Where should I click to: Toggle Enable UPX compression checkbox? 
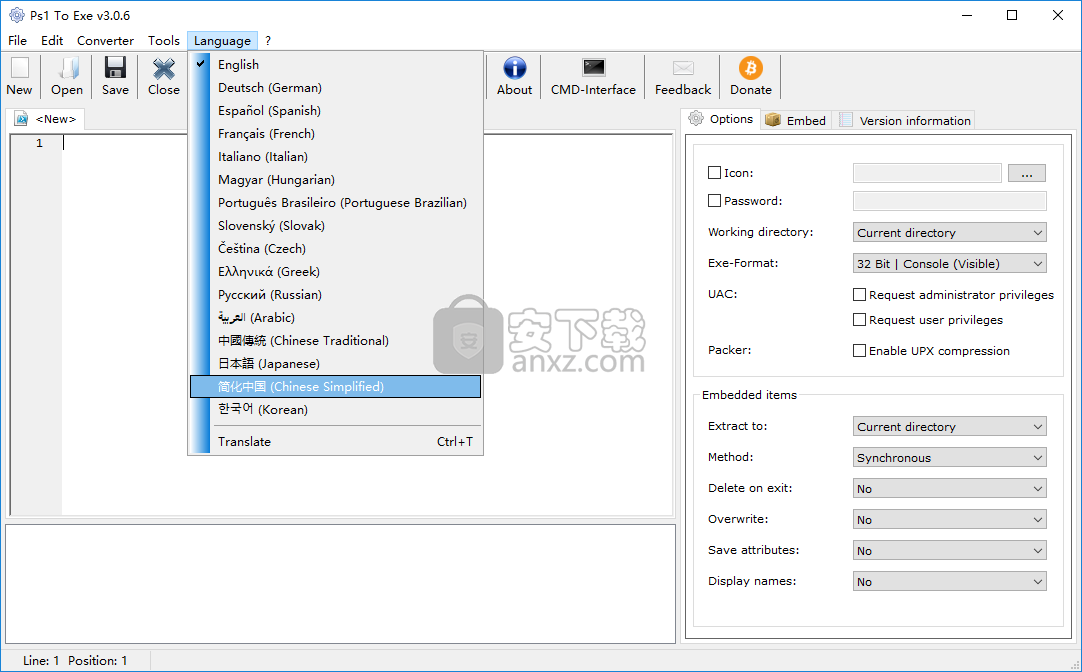(x=859, y=350)
